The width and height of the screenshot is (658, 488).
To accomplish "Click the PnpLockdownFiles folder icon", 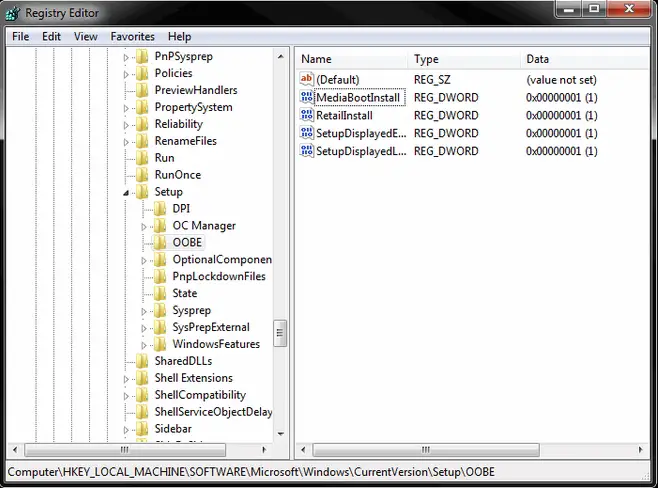I will pyautogui.click(x=160, y=276).
